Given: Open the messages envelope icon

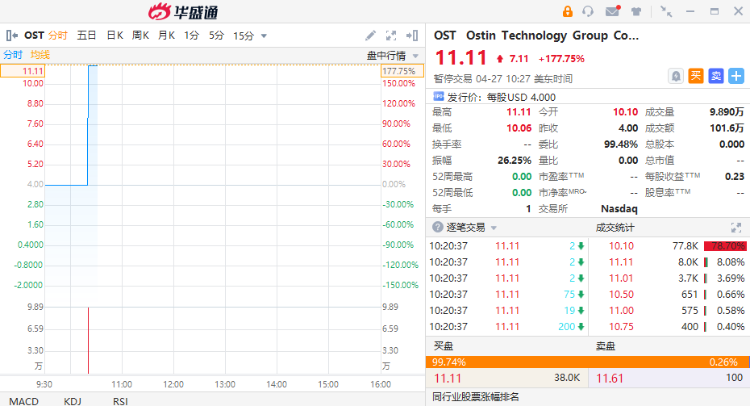Looking at the screenshot, I should pyautogui.click(x=612, y=12).
